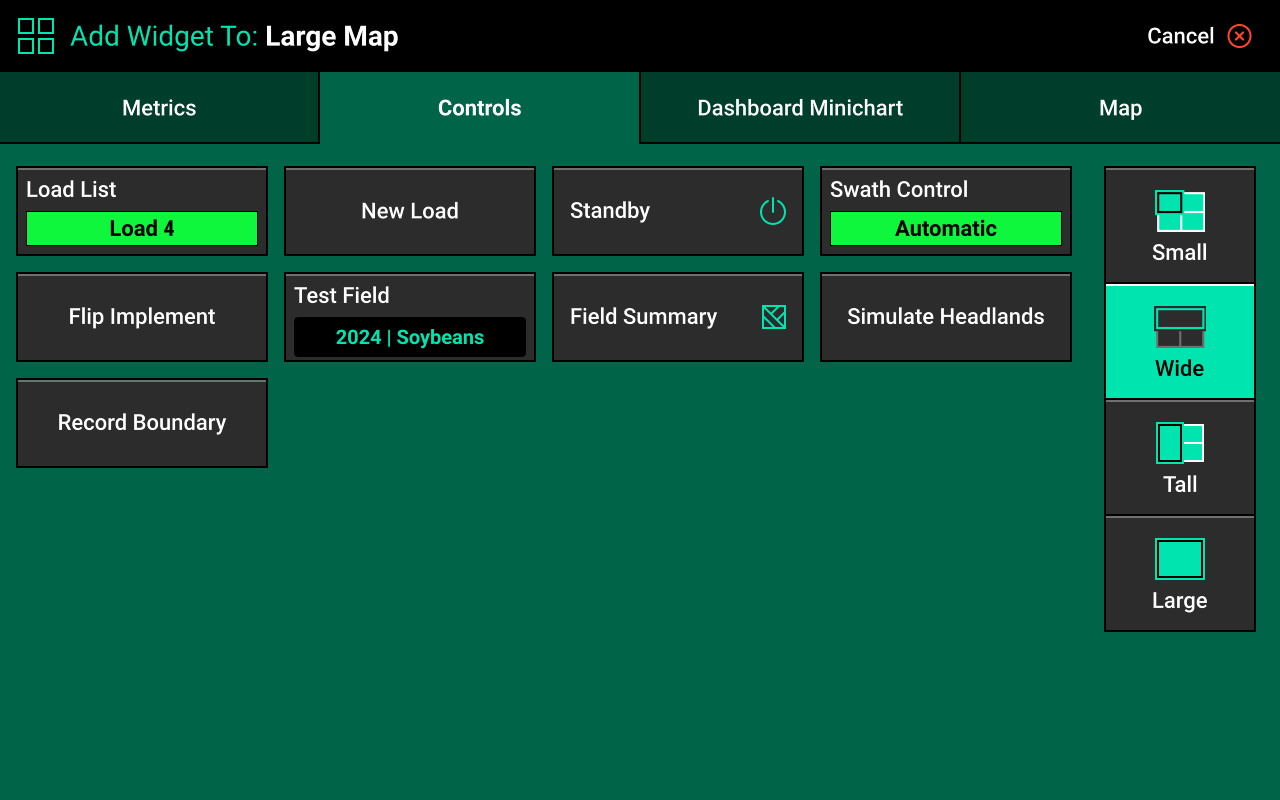
Task: Select the Small widget size icon
Action: tap(1179, 212)
